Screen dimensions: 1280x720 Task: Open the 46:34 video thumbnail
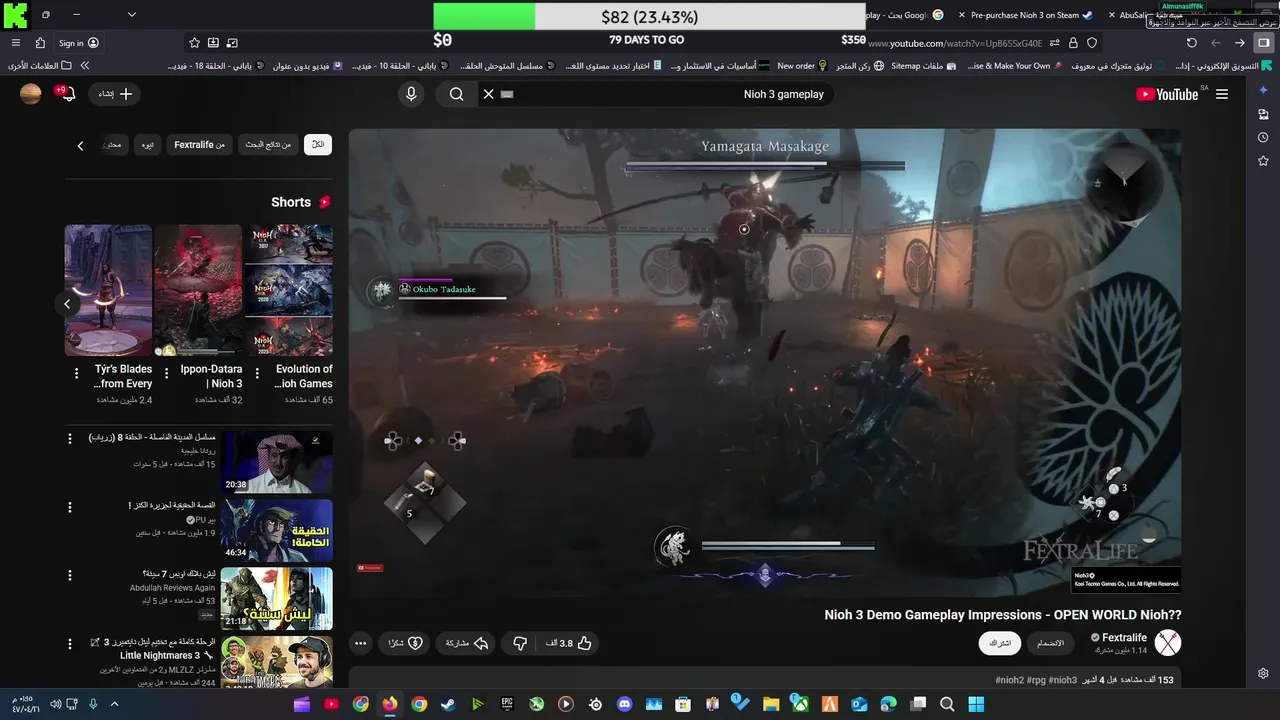pyautogui.click(x=277, y=530)
